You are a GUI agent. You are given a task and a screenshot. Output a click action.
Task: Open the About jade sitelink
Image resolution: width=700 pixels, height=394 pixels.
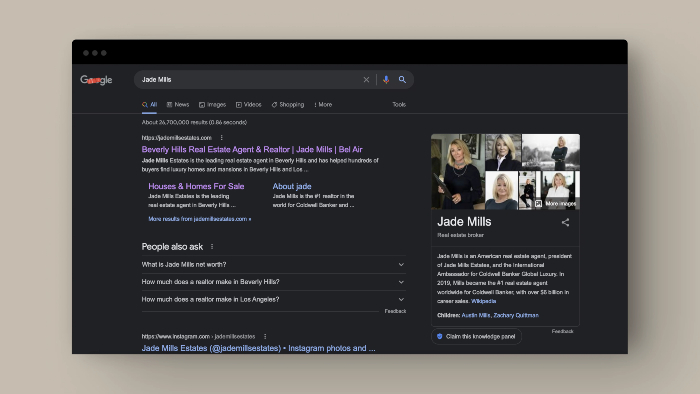292,186
